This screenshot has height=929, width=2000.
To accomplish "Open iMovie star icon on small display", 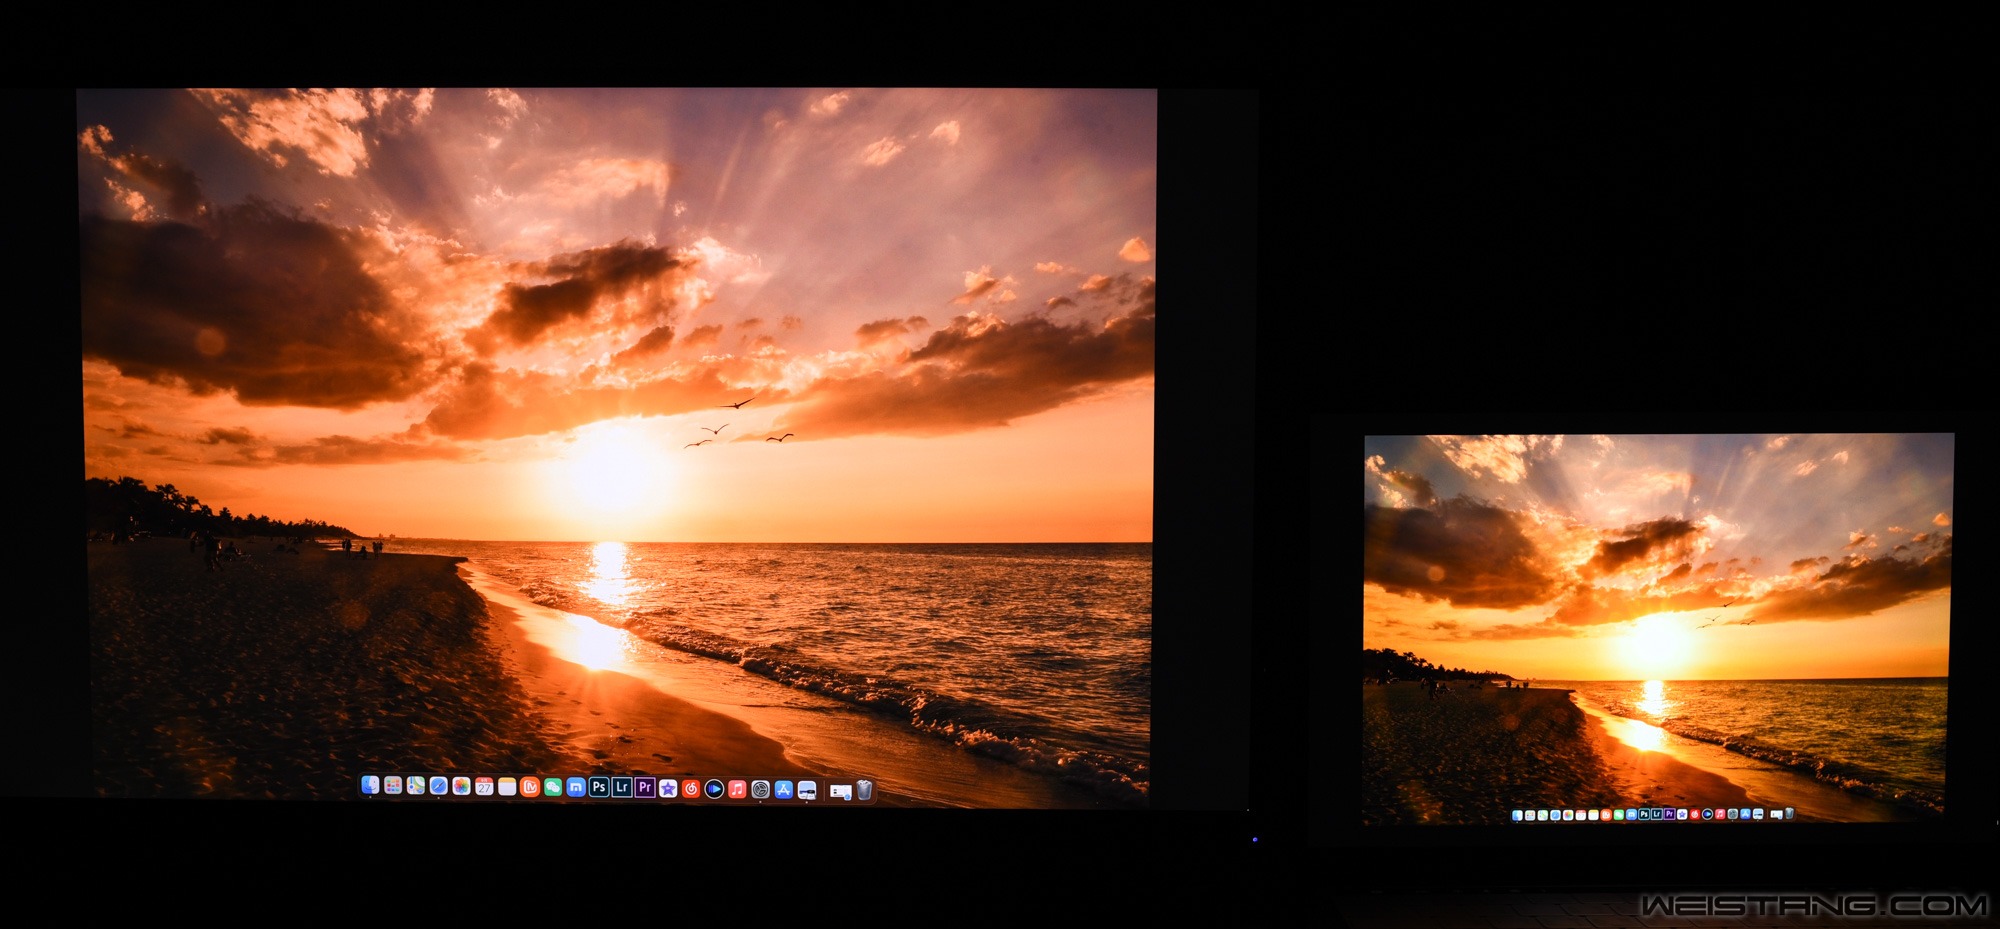I will tap(1682, 814).
